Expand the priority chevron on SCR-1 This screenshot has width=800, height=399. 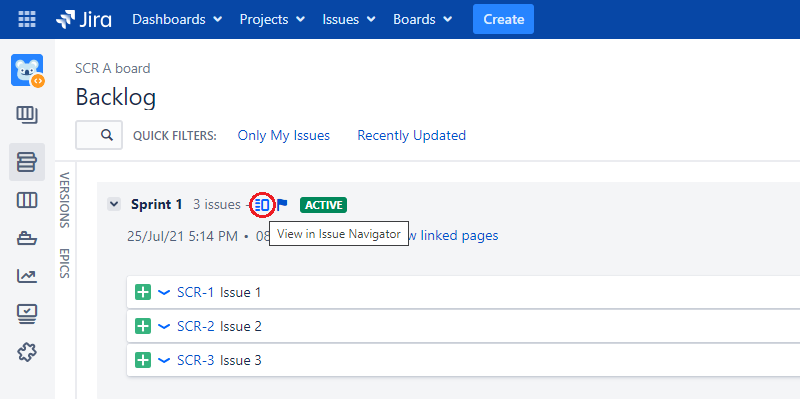164,292
